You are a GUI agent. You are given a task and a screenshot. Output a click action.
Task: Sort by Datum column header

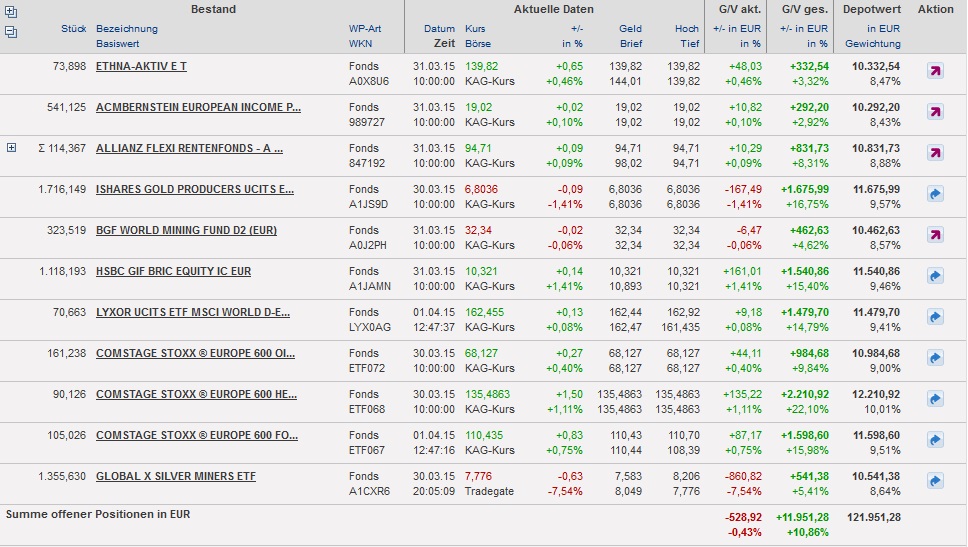coord(439,29)
